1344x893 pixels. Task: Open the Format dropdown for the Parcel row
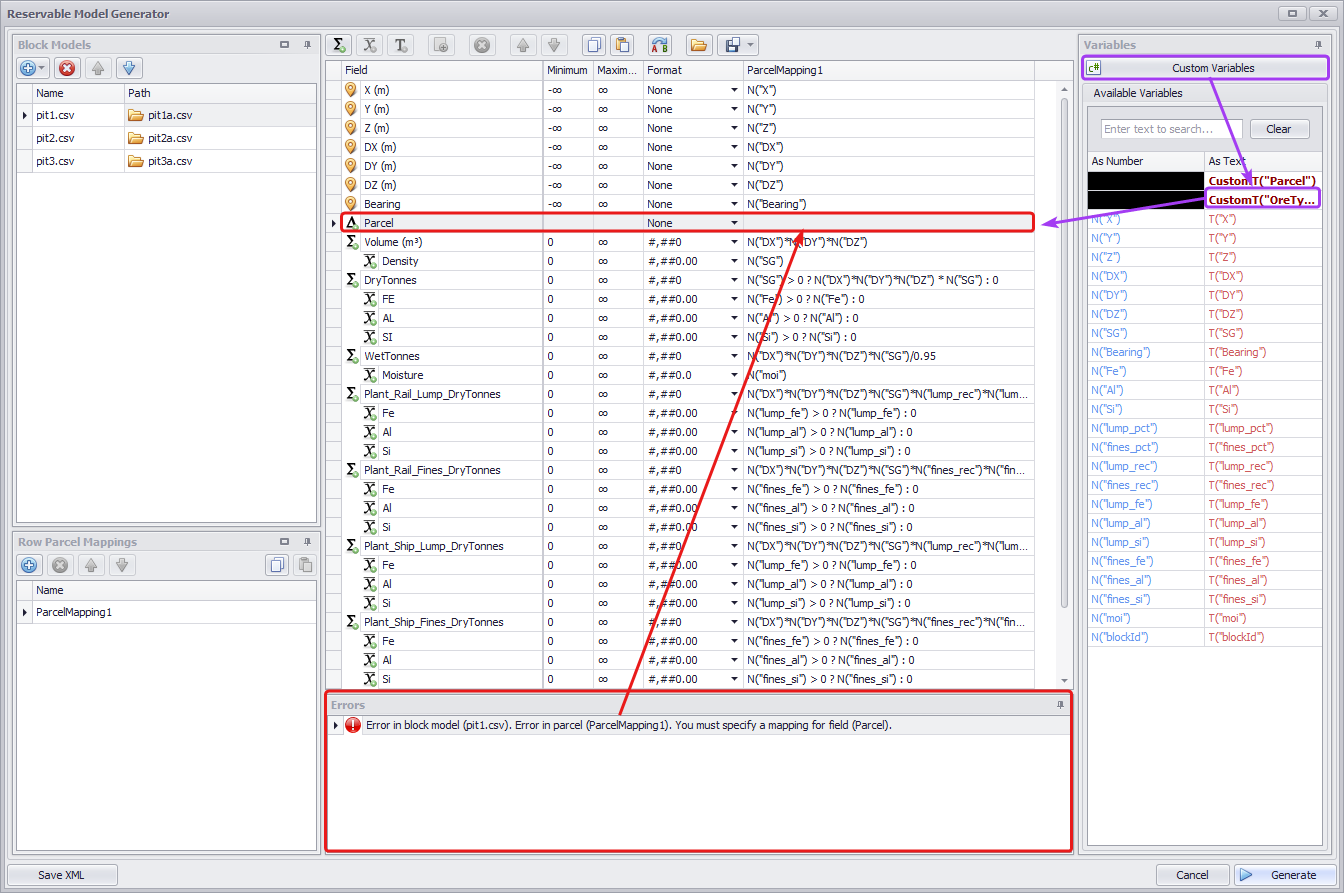coord(734,223)
